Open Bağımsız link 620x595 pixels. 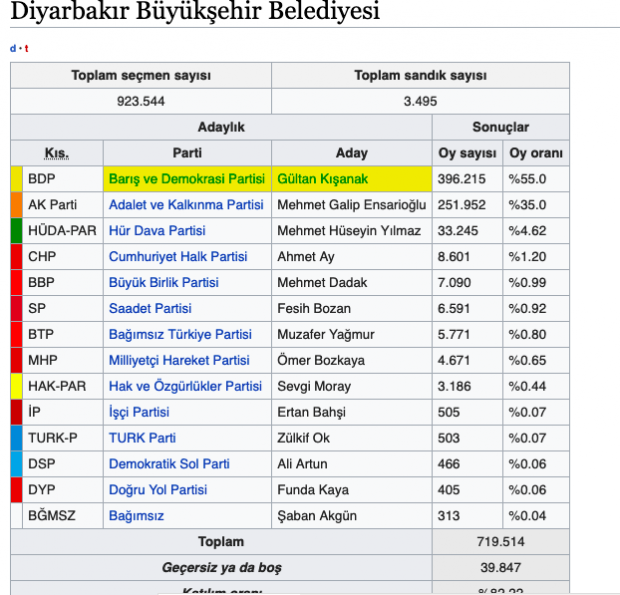click(136, 516)
